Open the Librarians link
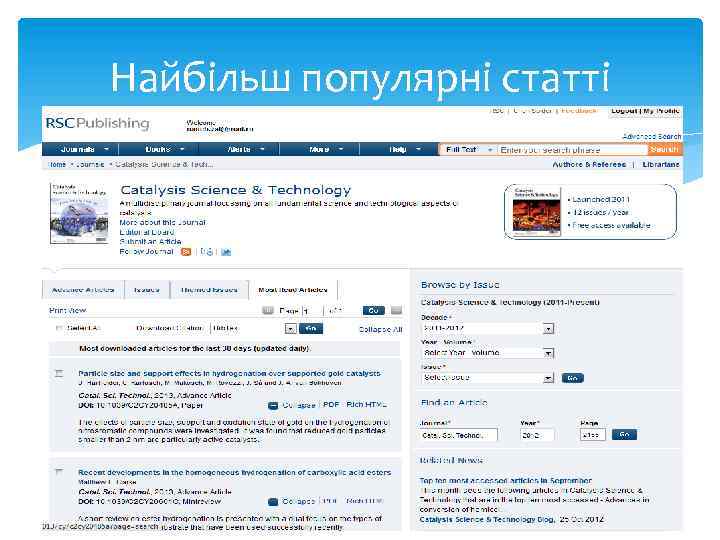Image resolution: width=720 pixels, height=540 pixels. 661,164
